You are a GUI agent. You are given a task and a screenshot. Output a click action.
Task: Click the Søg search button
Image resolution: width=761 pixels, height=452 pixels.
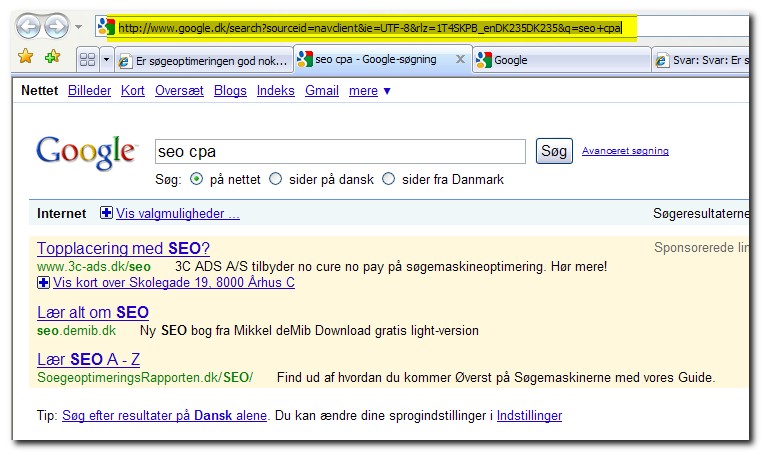pos(554,151)
